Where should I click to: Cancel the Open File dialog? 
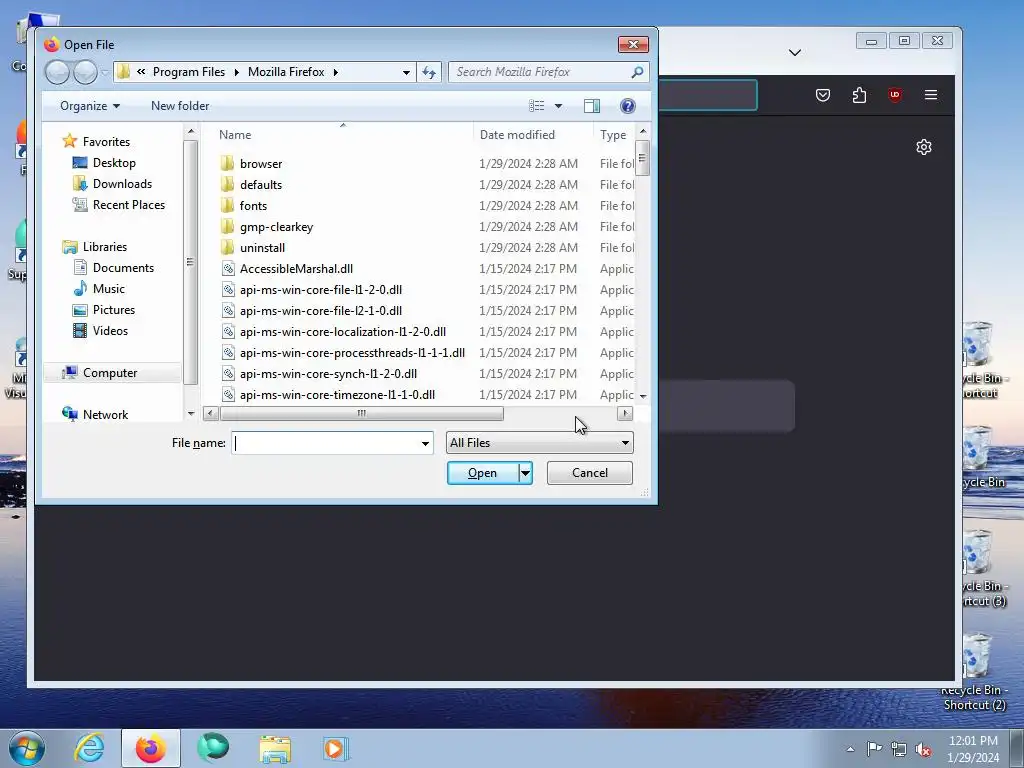[x=590, y=473]
